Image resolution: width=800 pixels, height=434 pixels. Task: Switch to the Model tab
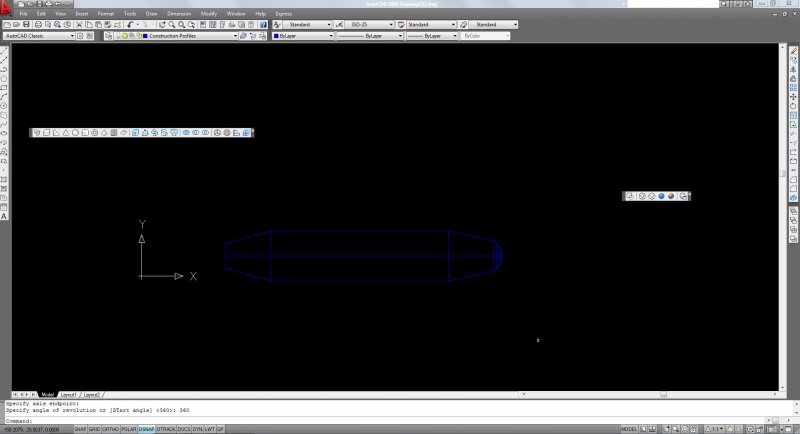click(47, 395)
